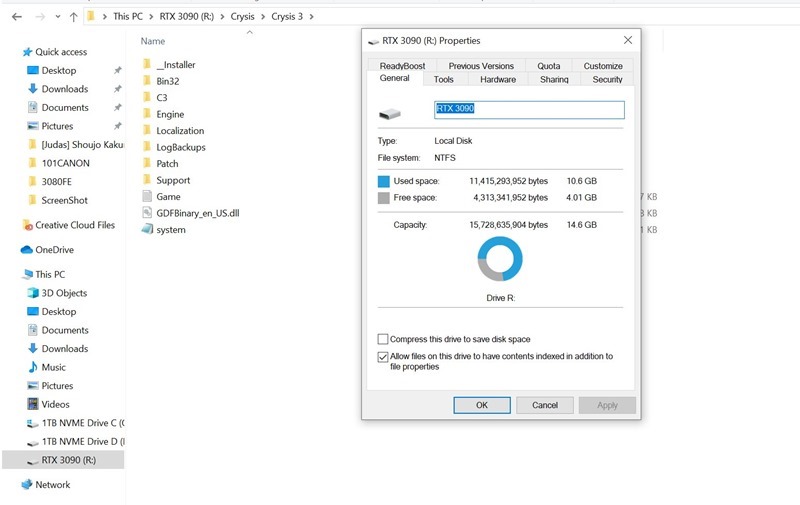The width and height of the screenshot is (800, 505).
Task: Open the recent locations dropdown arrow
Action: click(x=58, y=17)
